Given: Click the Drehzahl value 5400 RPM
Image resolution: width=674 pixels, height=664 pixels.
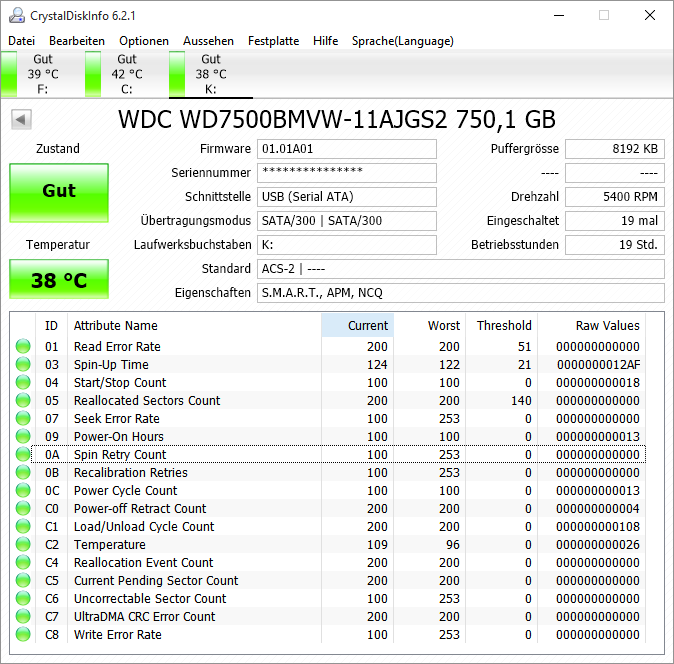Looking at the screenshot, I should click(x=615, y=197).
